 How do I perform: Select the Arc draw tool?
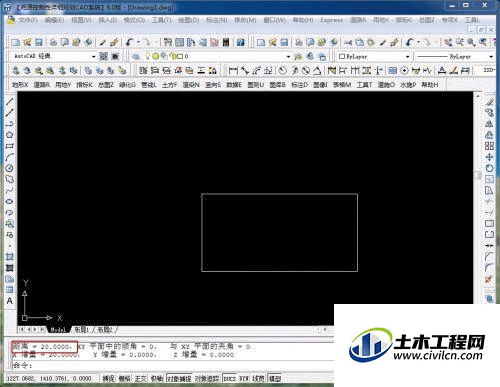pos(10,157)
